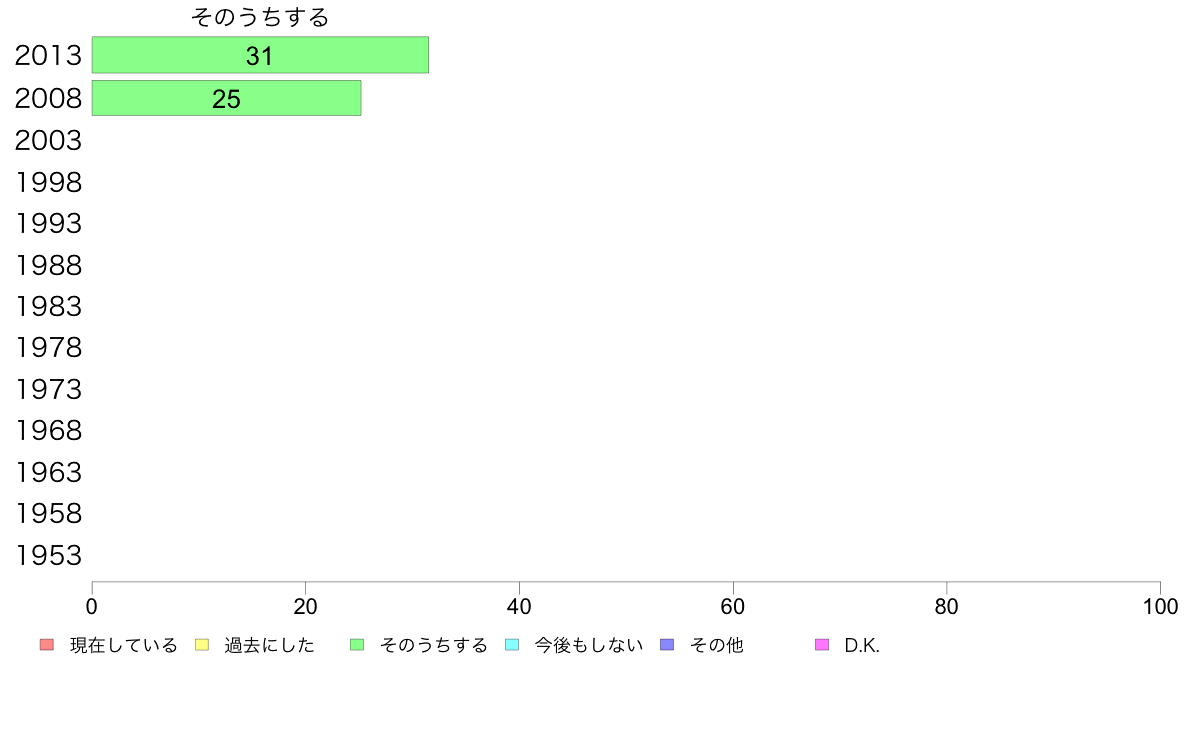Click the 現在している legend text

click(123, 645)
